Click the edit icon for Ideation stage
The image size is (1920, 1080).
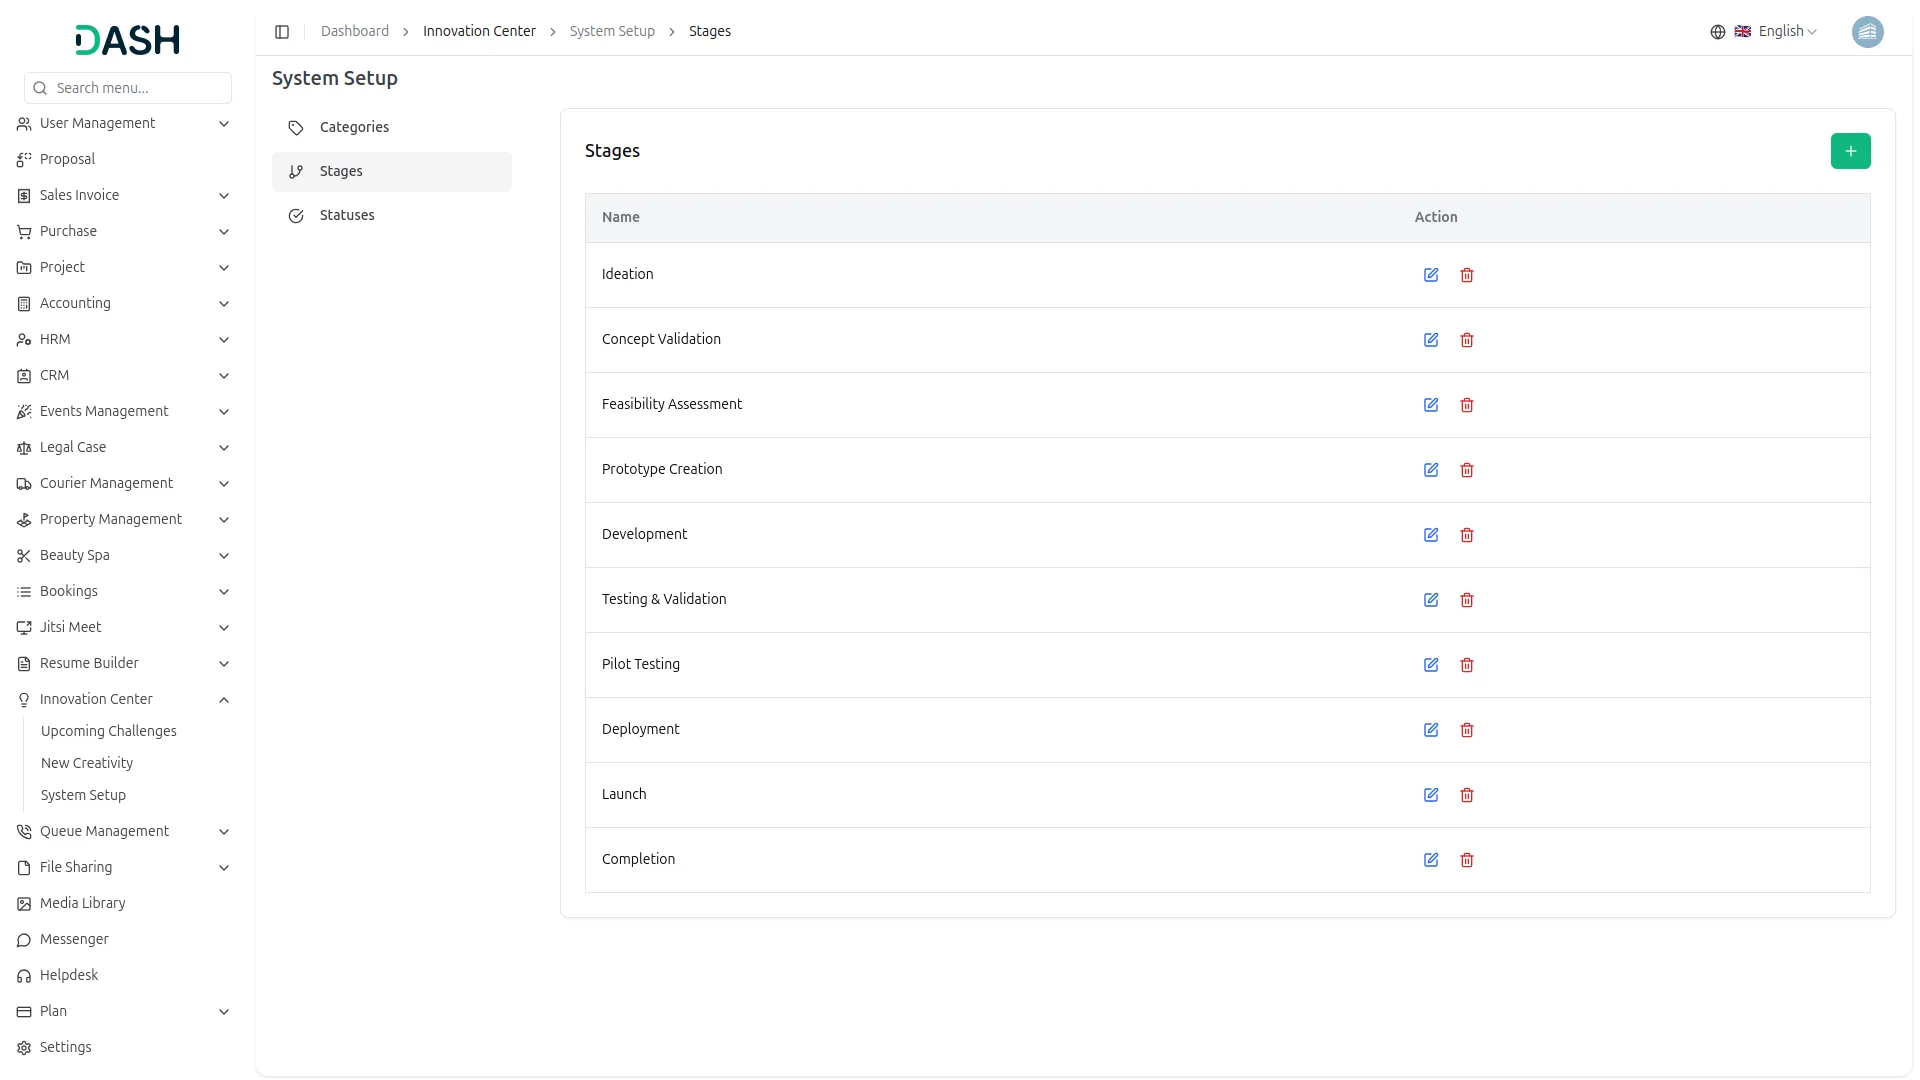click(1431, 275)
